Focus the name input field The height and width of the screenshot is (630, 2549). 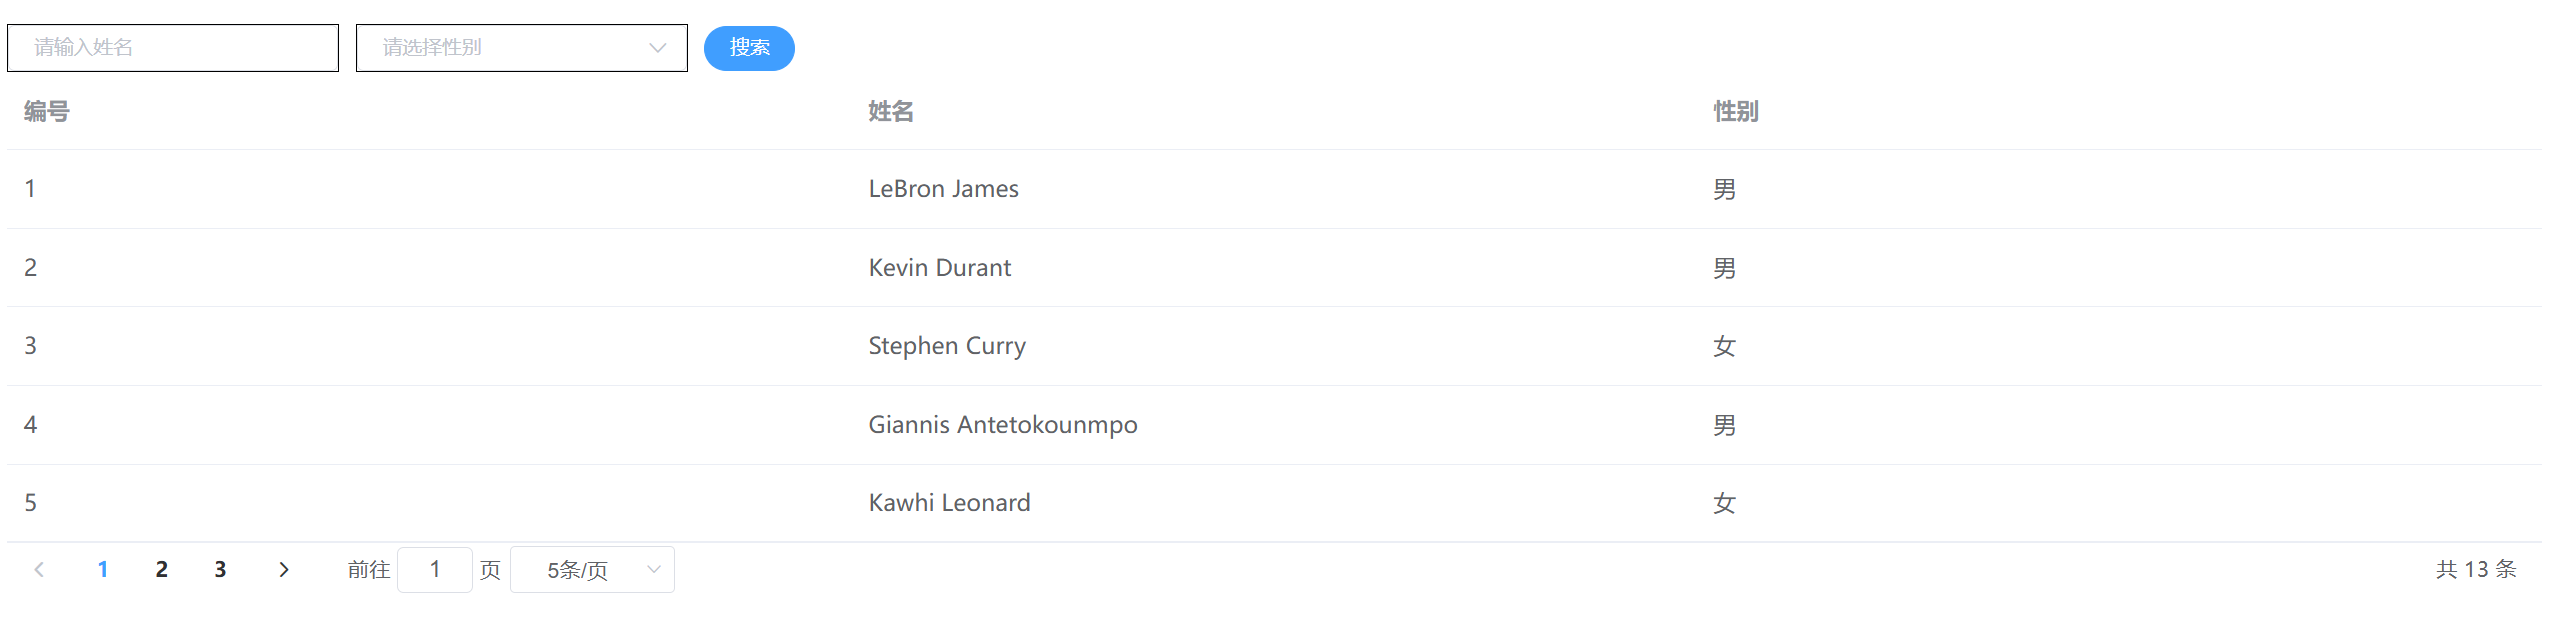(173, 48)
